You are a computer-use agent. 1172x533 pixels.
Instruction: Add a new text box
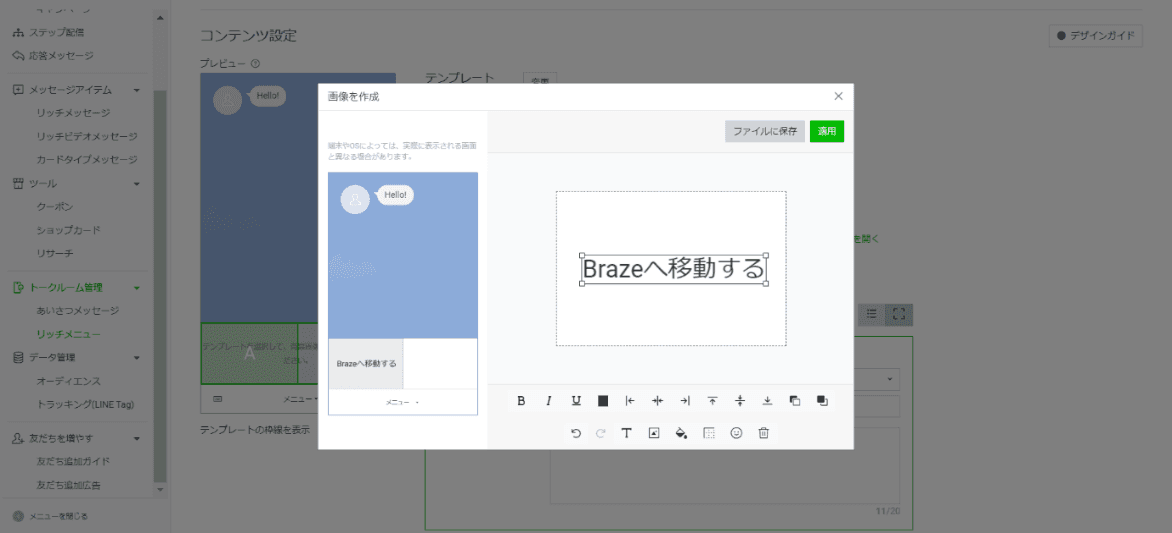[x=627, y=433]
